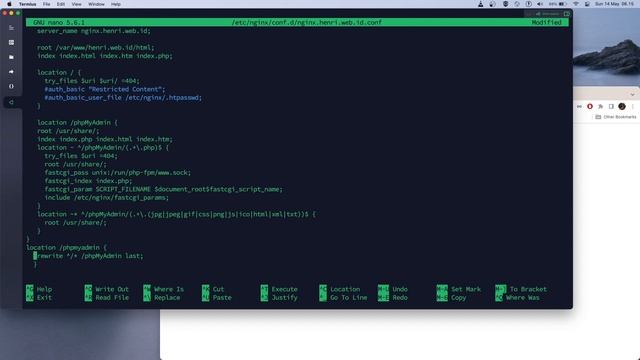Click the "Exit" shortcut label in nano
The height and width of the screenshot is (360, 640).
[x=44, y=298]
